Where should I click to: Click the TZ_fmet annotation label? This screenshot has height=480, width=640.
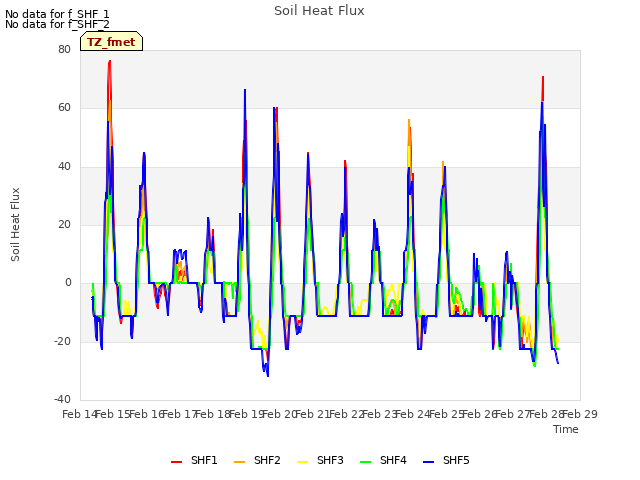pos(111,42)
